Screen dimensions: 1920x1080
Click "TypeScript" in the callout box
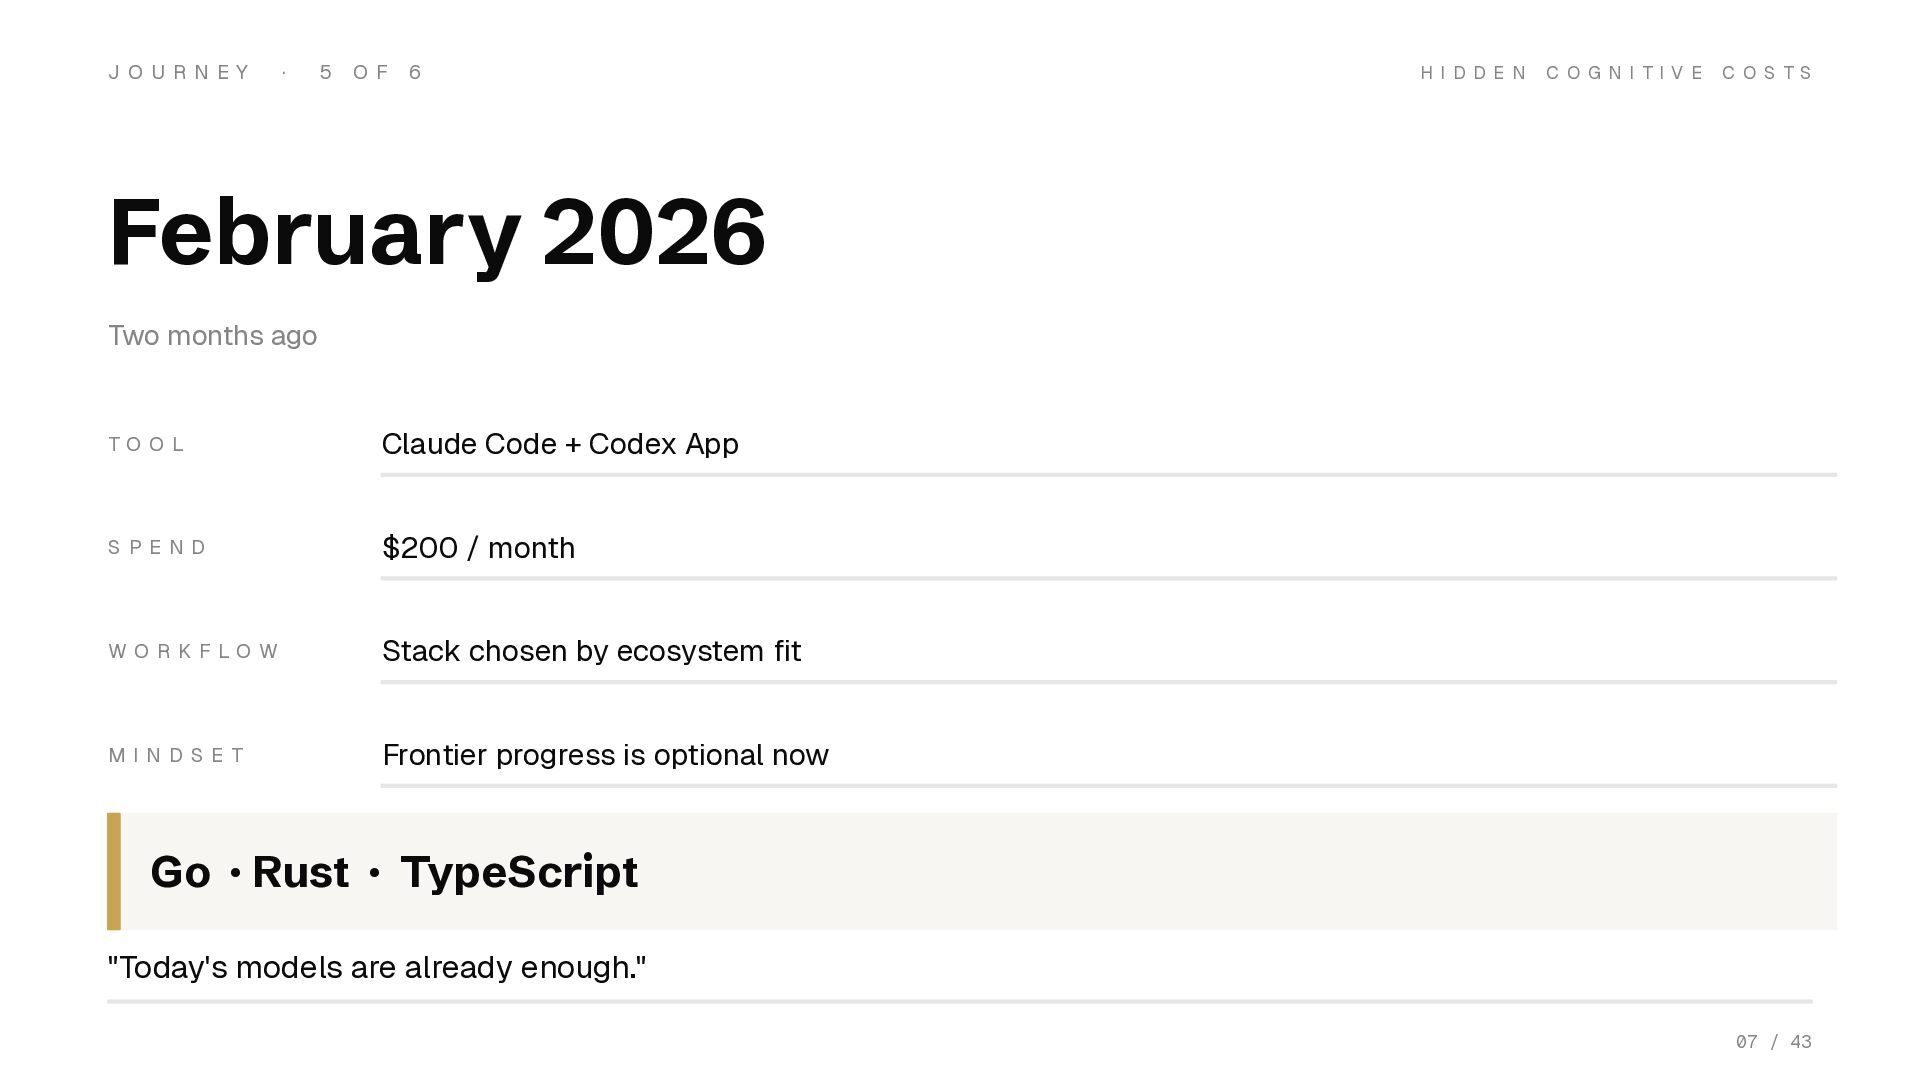518,872
